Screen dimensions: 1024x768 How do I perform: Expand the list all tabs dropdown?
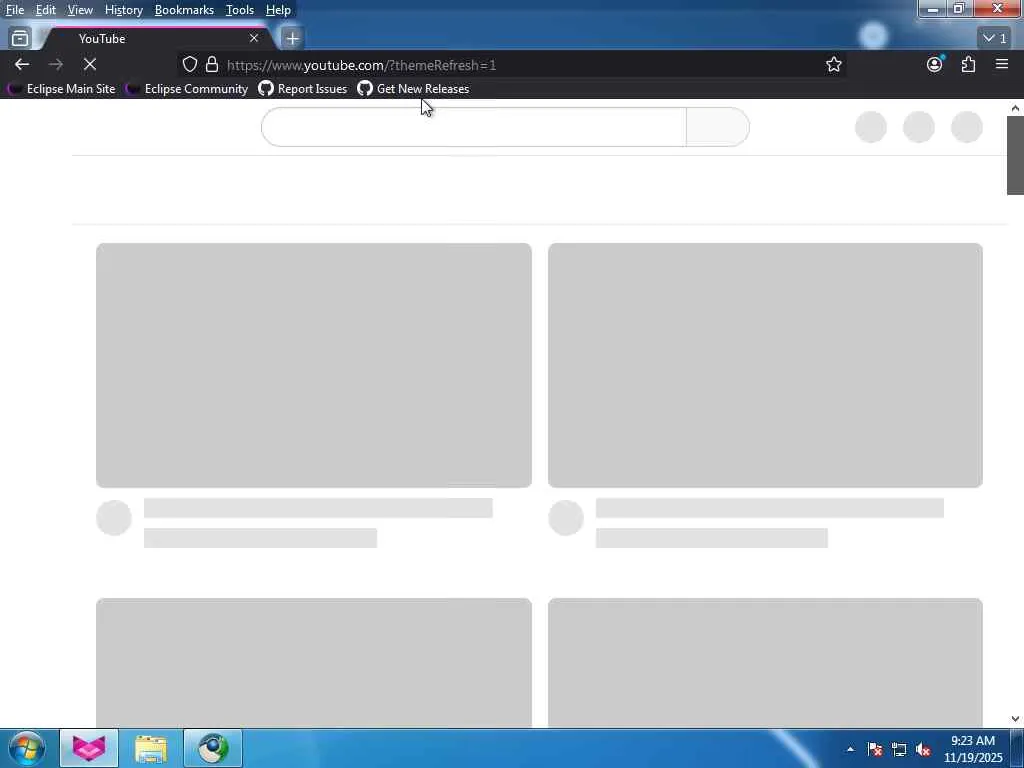(995, 38)
